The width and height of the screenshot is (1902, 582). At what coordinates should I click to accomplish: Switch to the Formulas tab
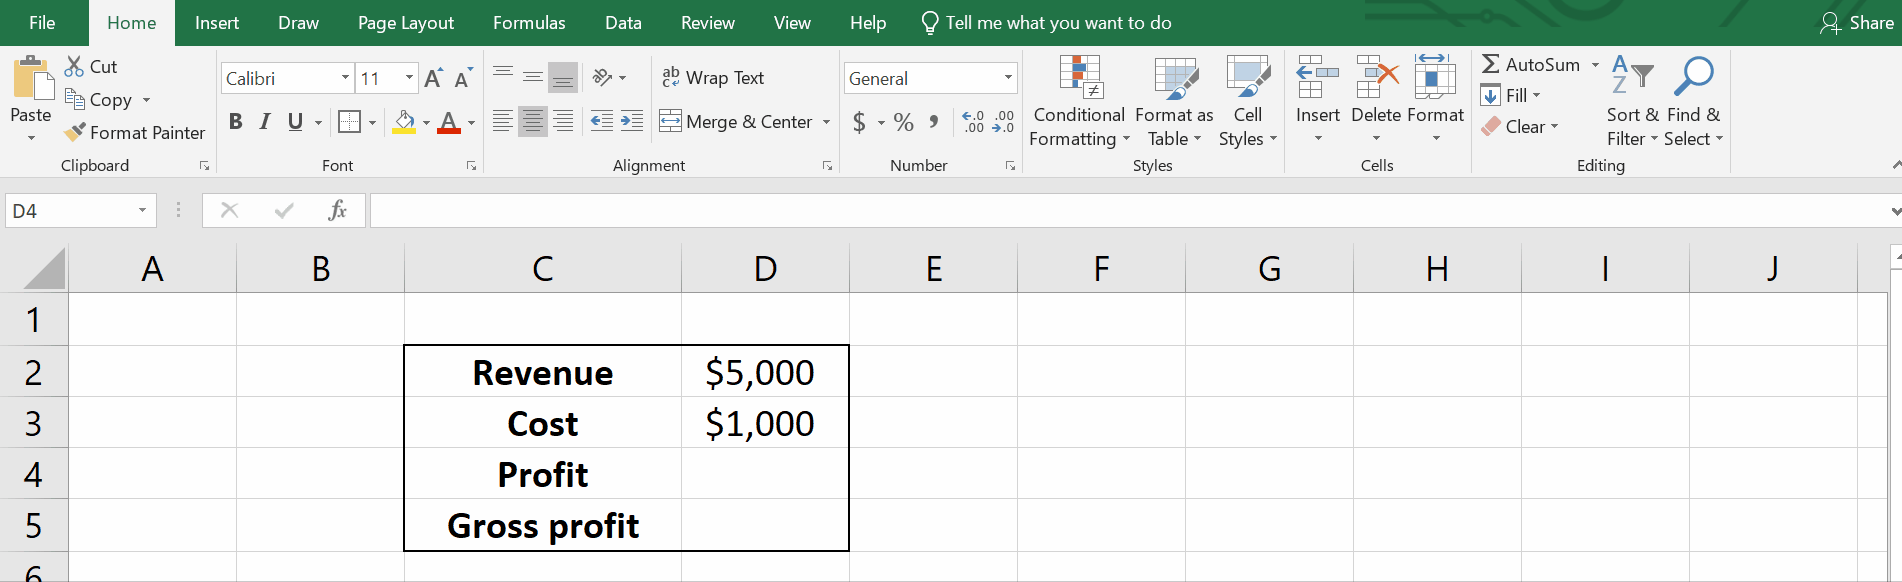529,23
